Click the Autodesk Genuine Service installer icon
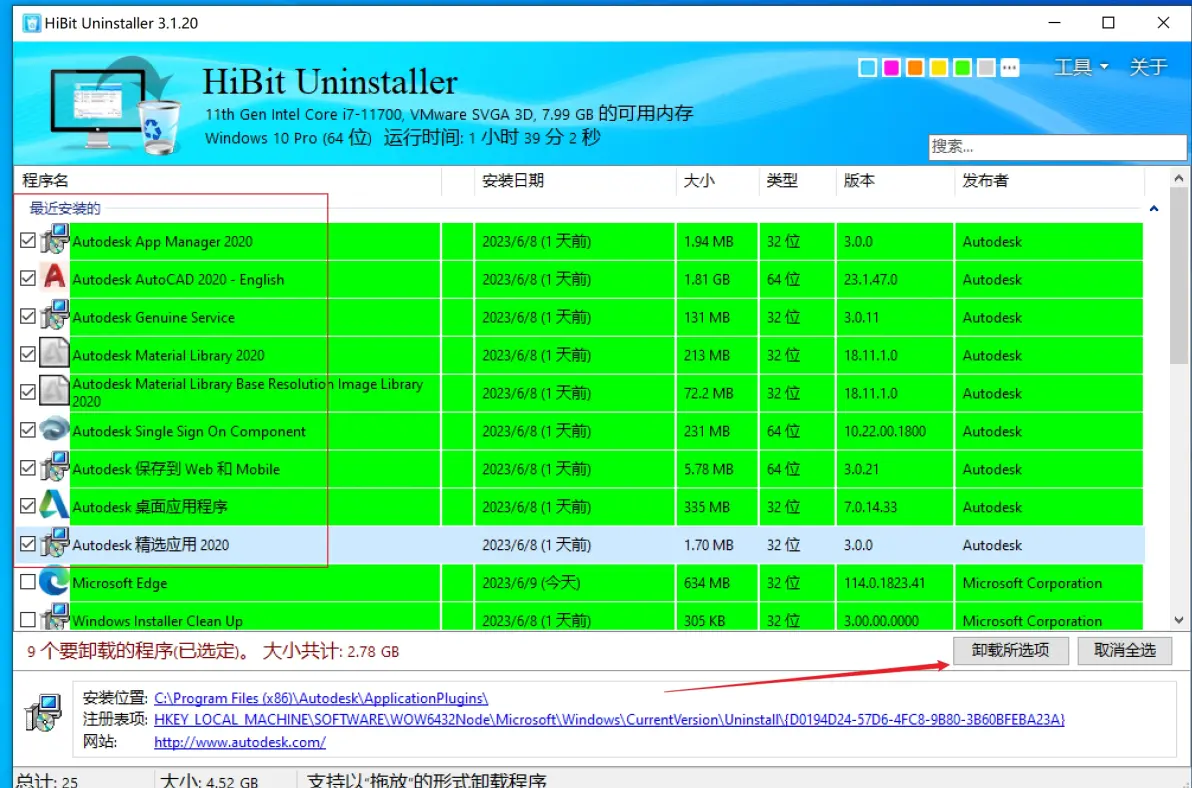This screenshot has width=1192, height=788. [x=54, y=317]
